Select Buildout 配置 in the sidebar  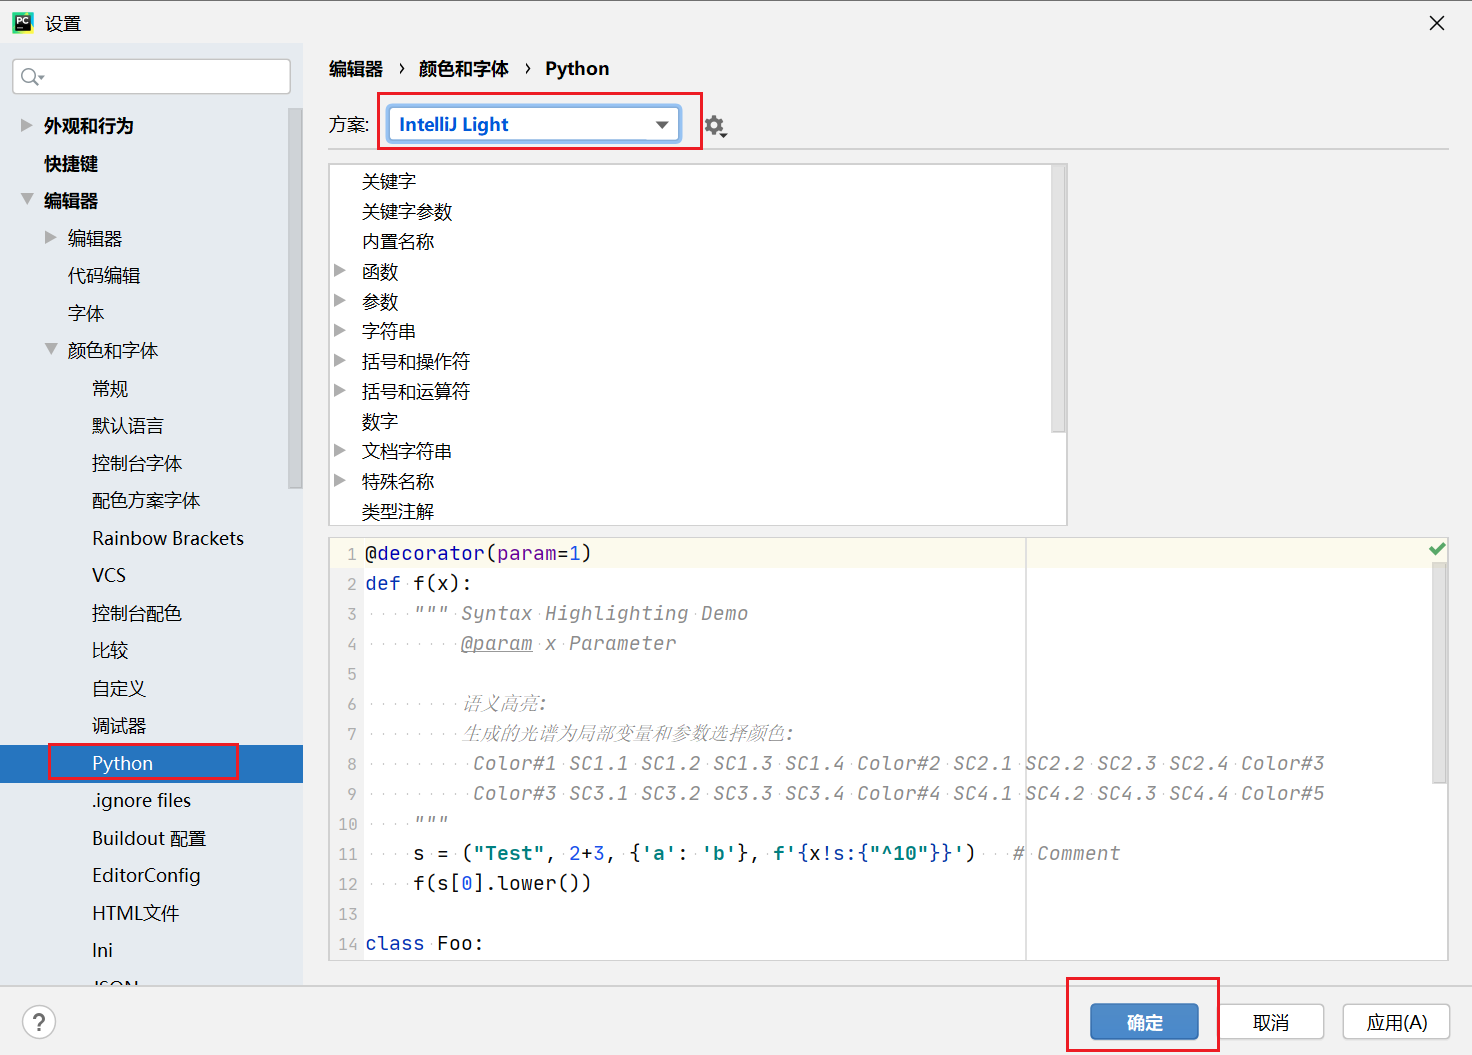tap(149, 838)
